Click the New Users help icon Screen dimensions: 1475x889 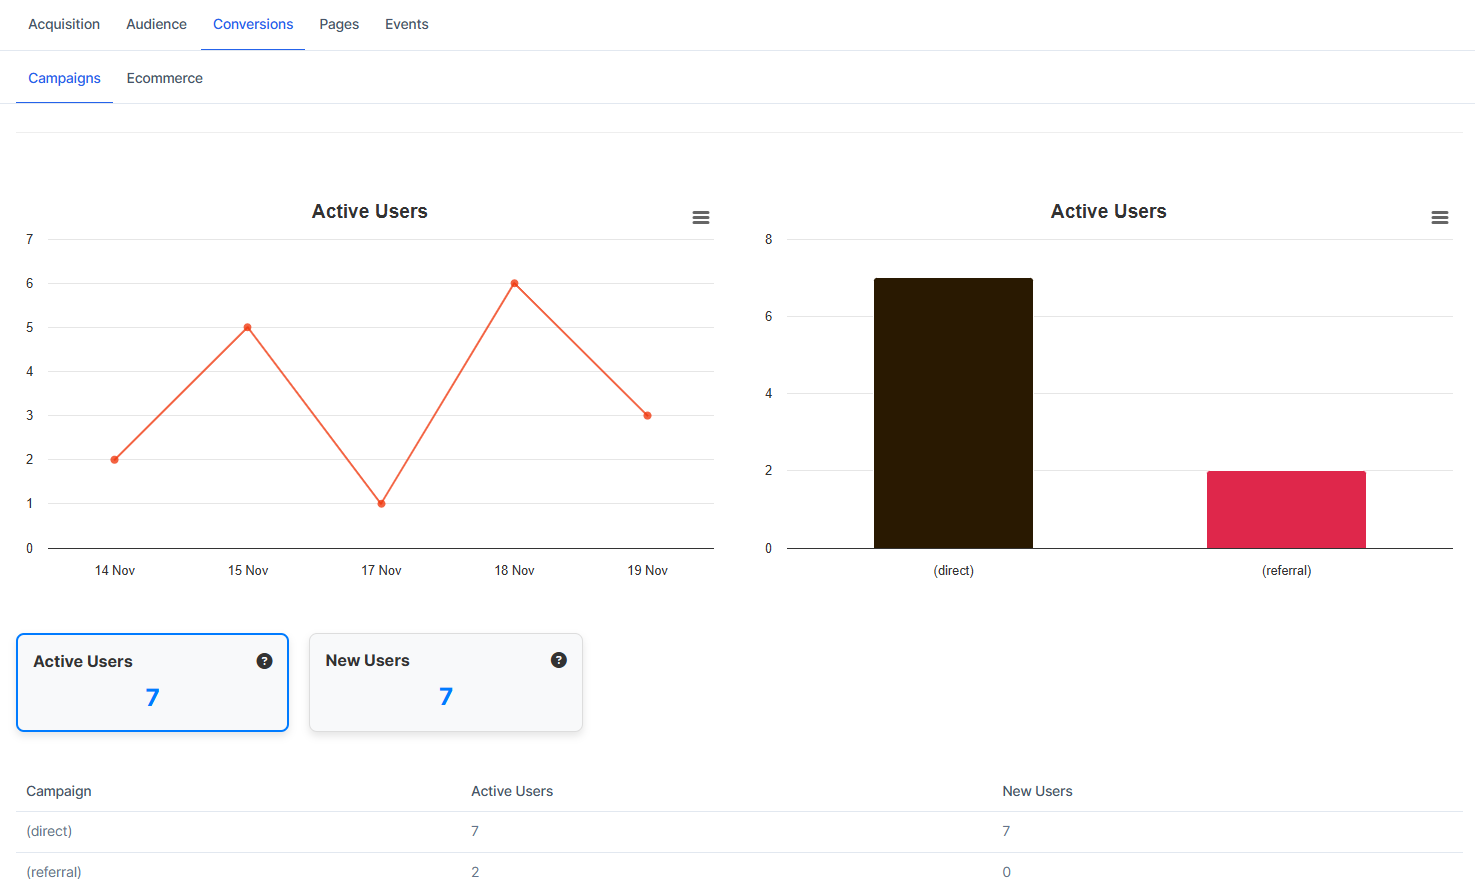(x=558, y=660)
